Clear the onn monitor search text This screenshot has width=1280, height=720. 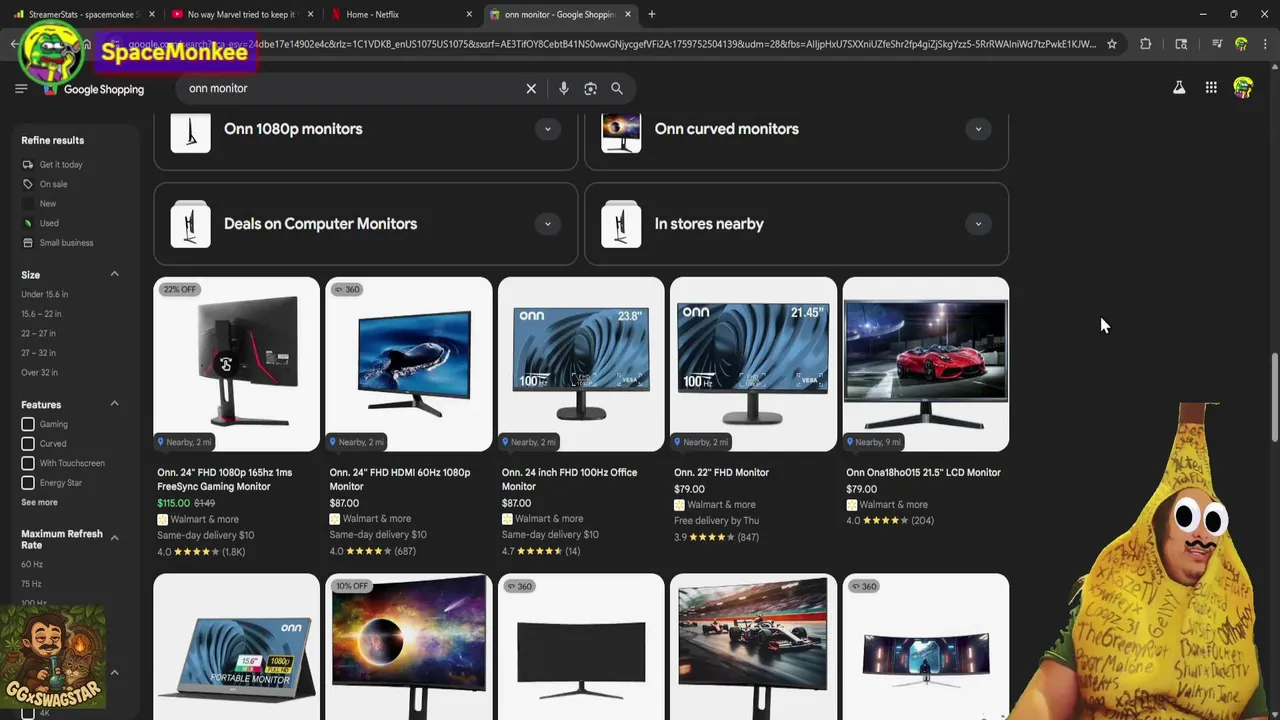[x=531, y=88]
